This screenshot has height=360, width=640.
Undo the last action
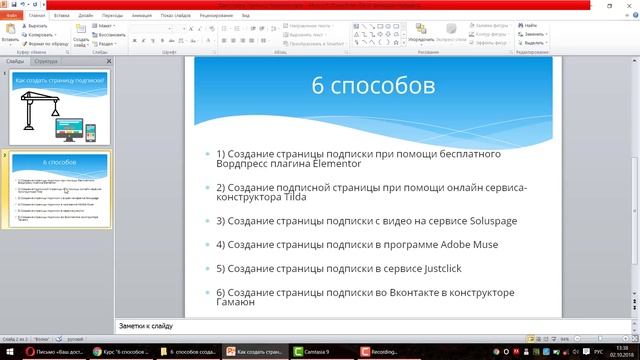click(x=23, y=4)
